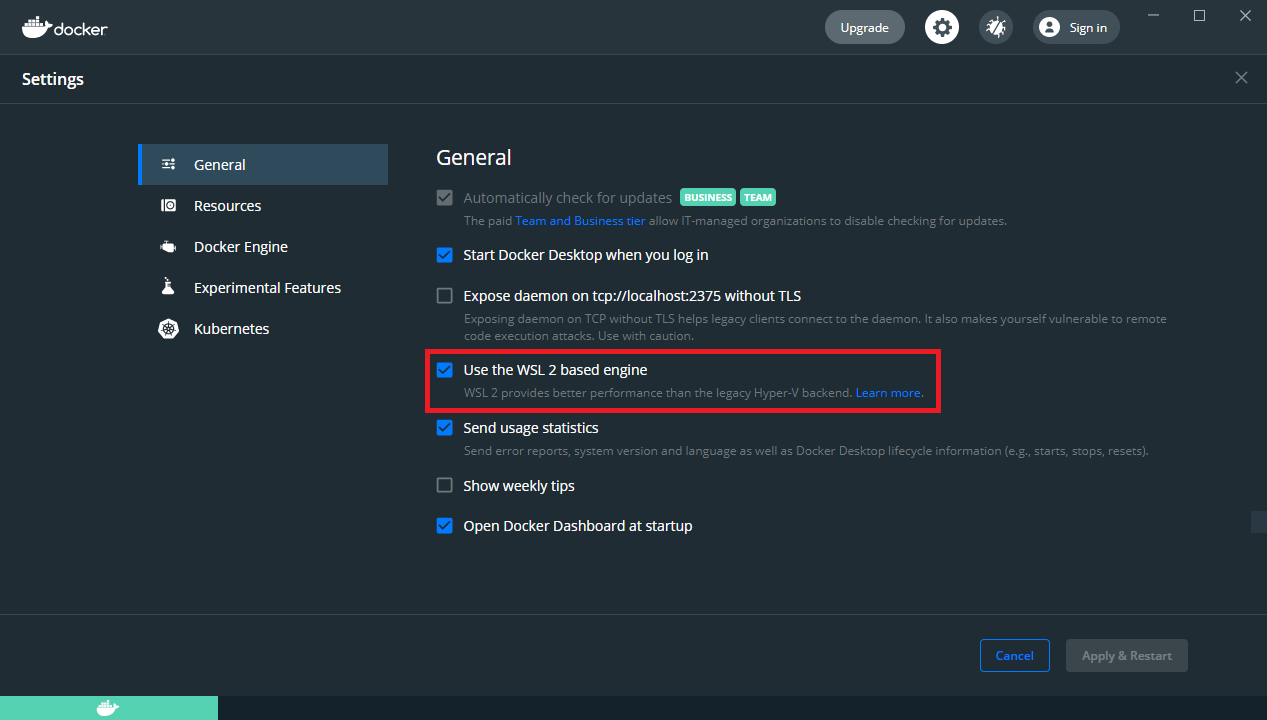
Task: Open the Troubleshoot bug icon
Action: (995, 27)
